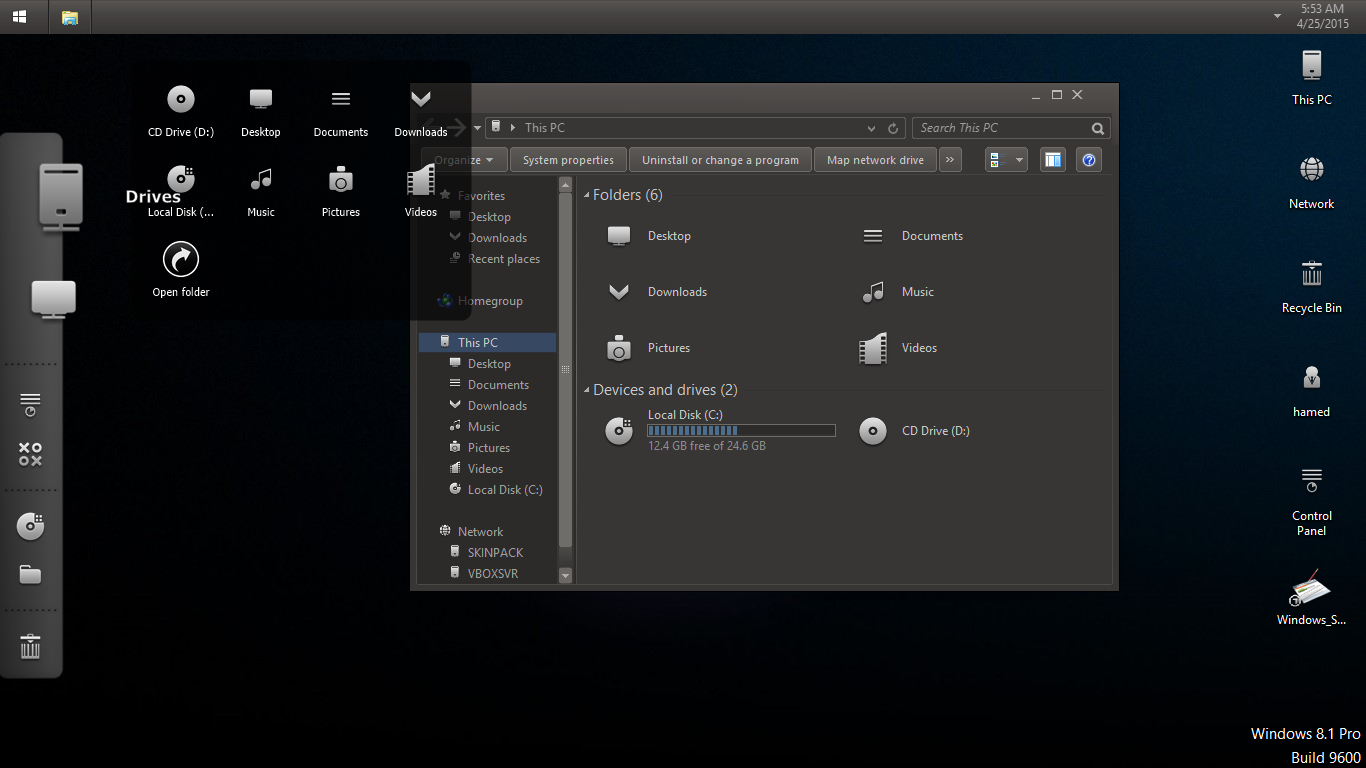Open CD Drive (D:) in the Drives flyout

(x=181, y=100)
